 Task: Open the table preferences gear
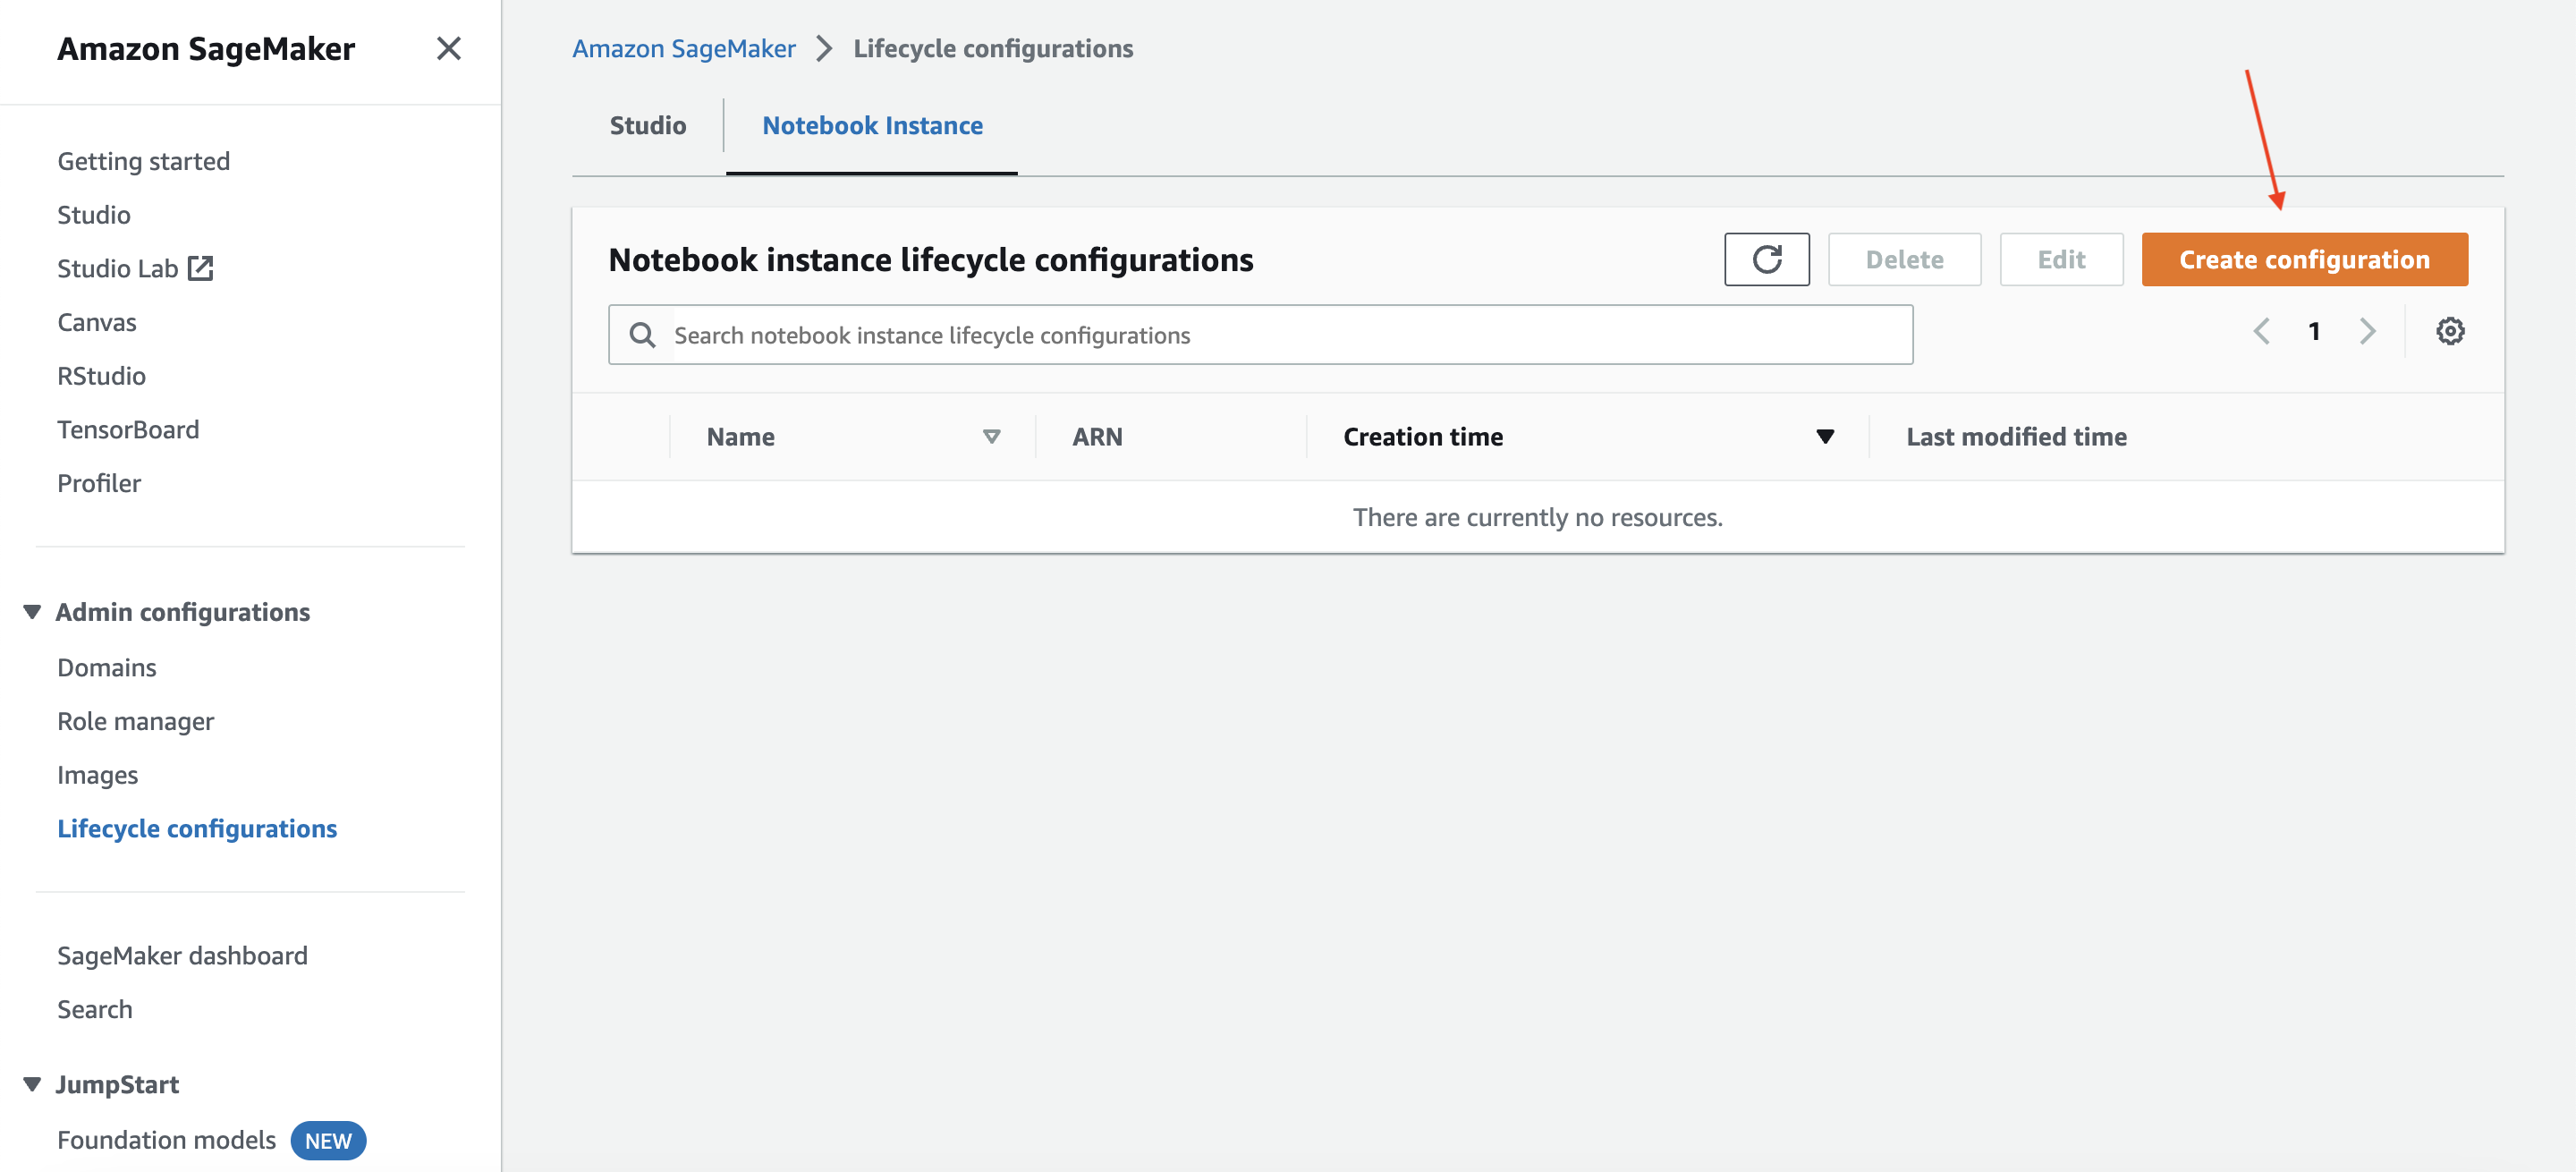(x=2450, y=331)
